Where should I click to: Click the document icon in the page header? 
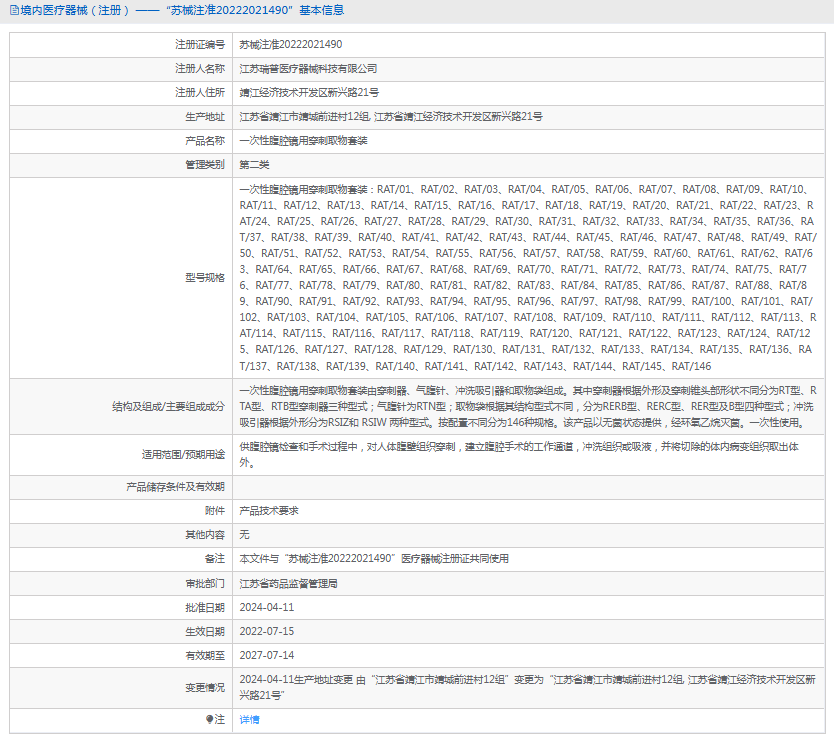14,10
